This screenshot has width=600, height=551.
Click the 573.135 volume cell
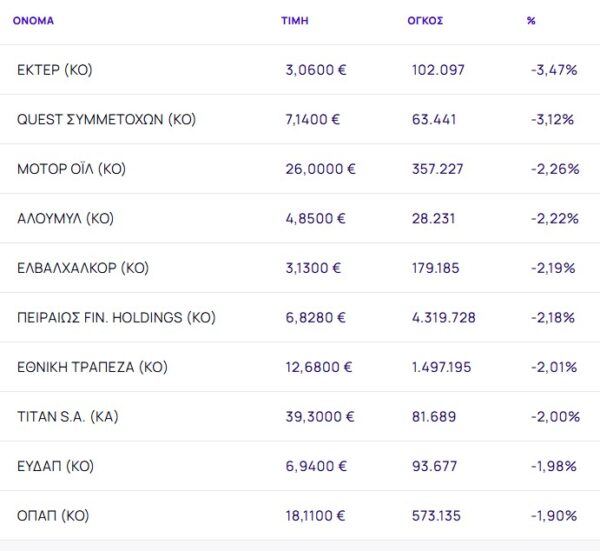[x=438, y=516]
